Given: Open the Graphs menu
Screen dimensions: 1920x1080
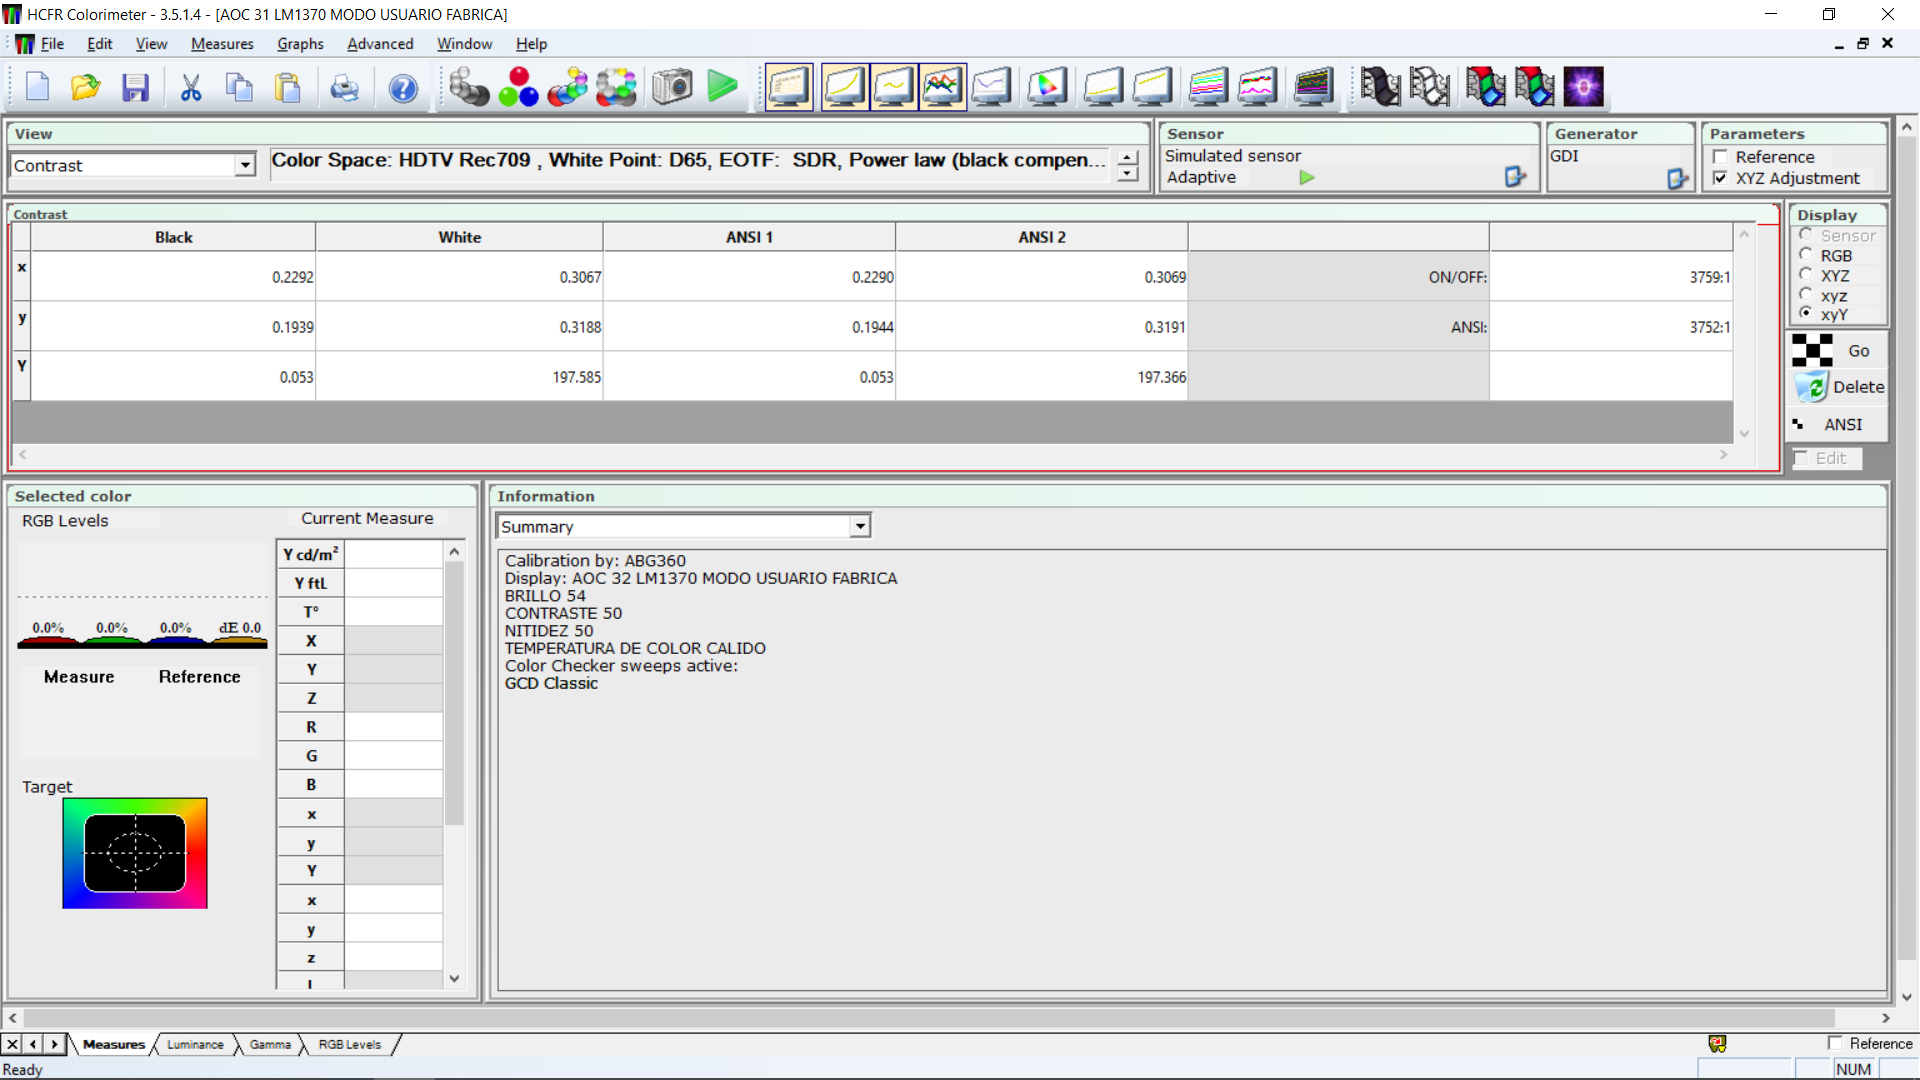Looking at the screenshot, I should (300, 44).
